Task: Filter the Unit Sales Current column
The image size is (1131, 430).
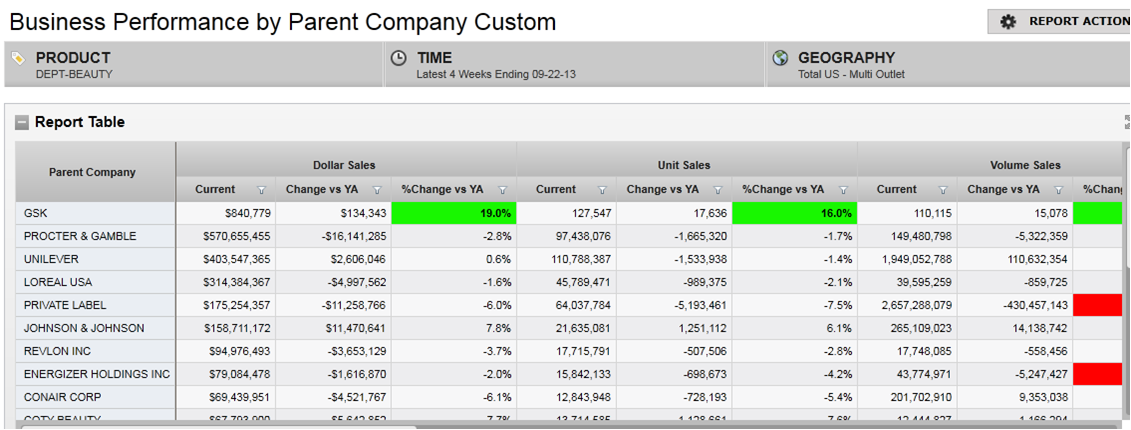Action: pos(601,190)
